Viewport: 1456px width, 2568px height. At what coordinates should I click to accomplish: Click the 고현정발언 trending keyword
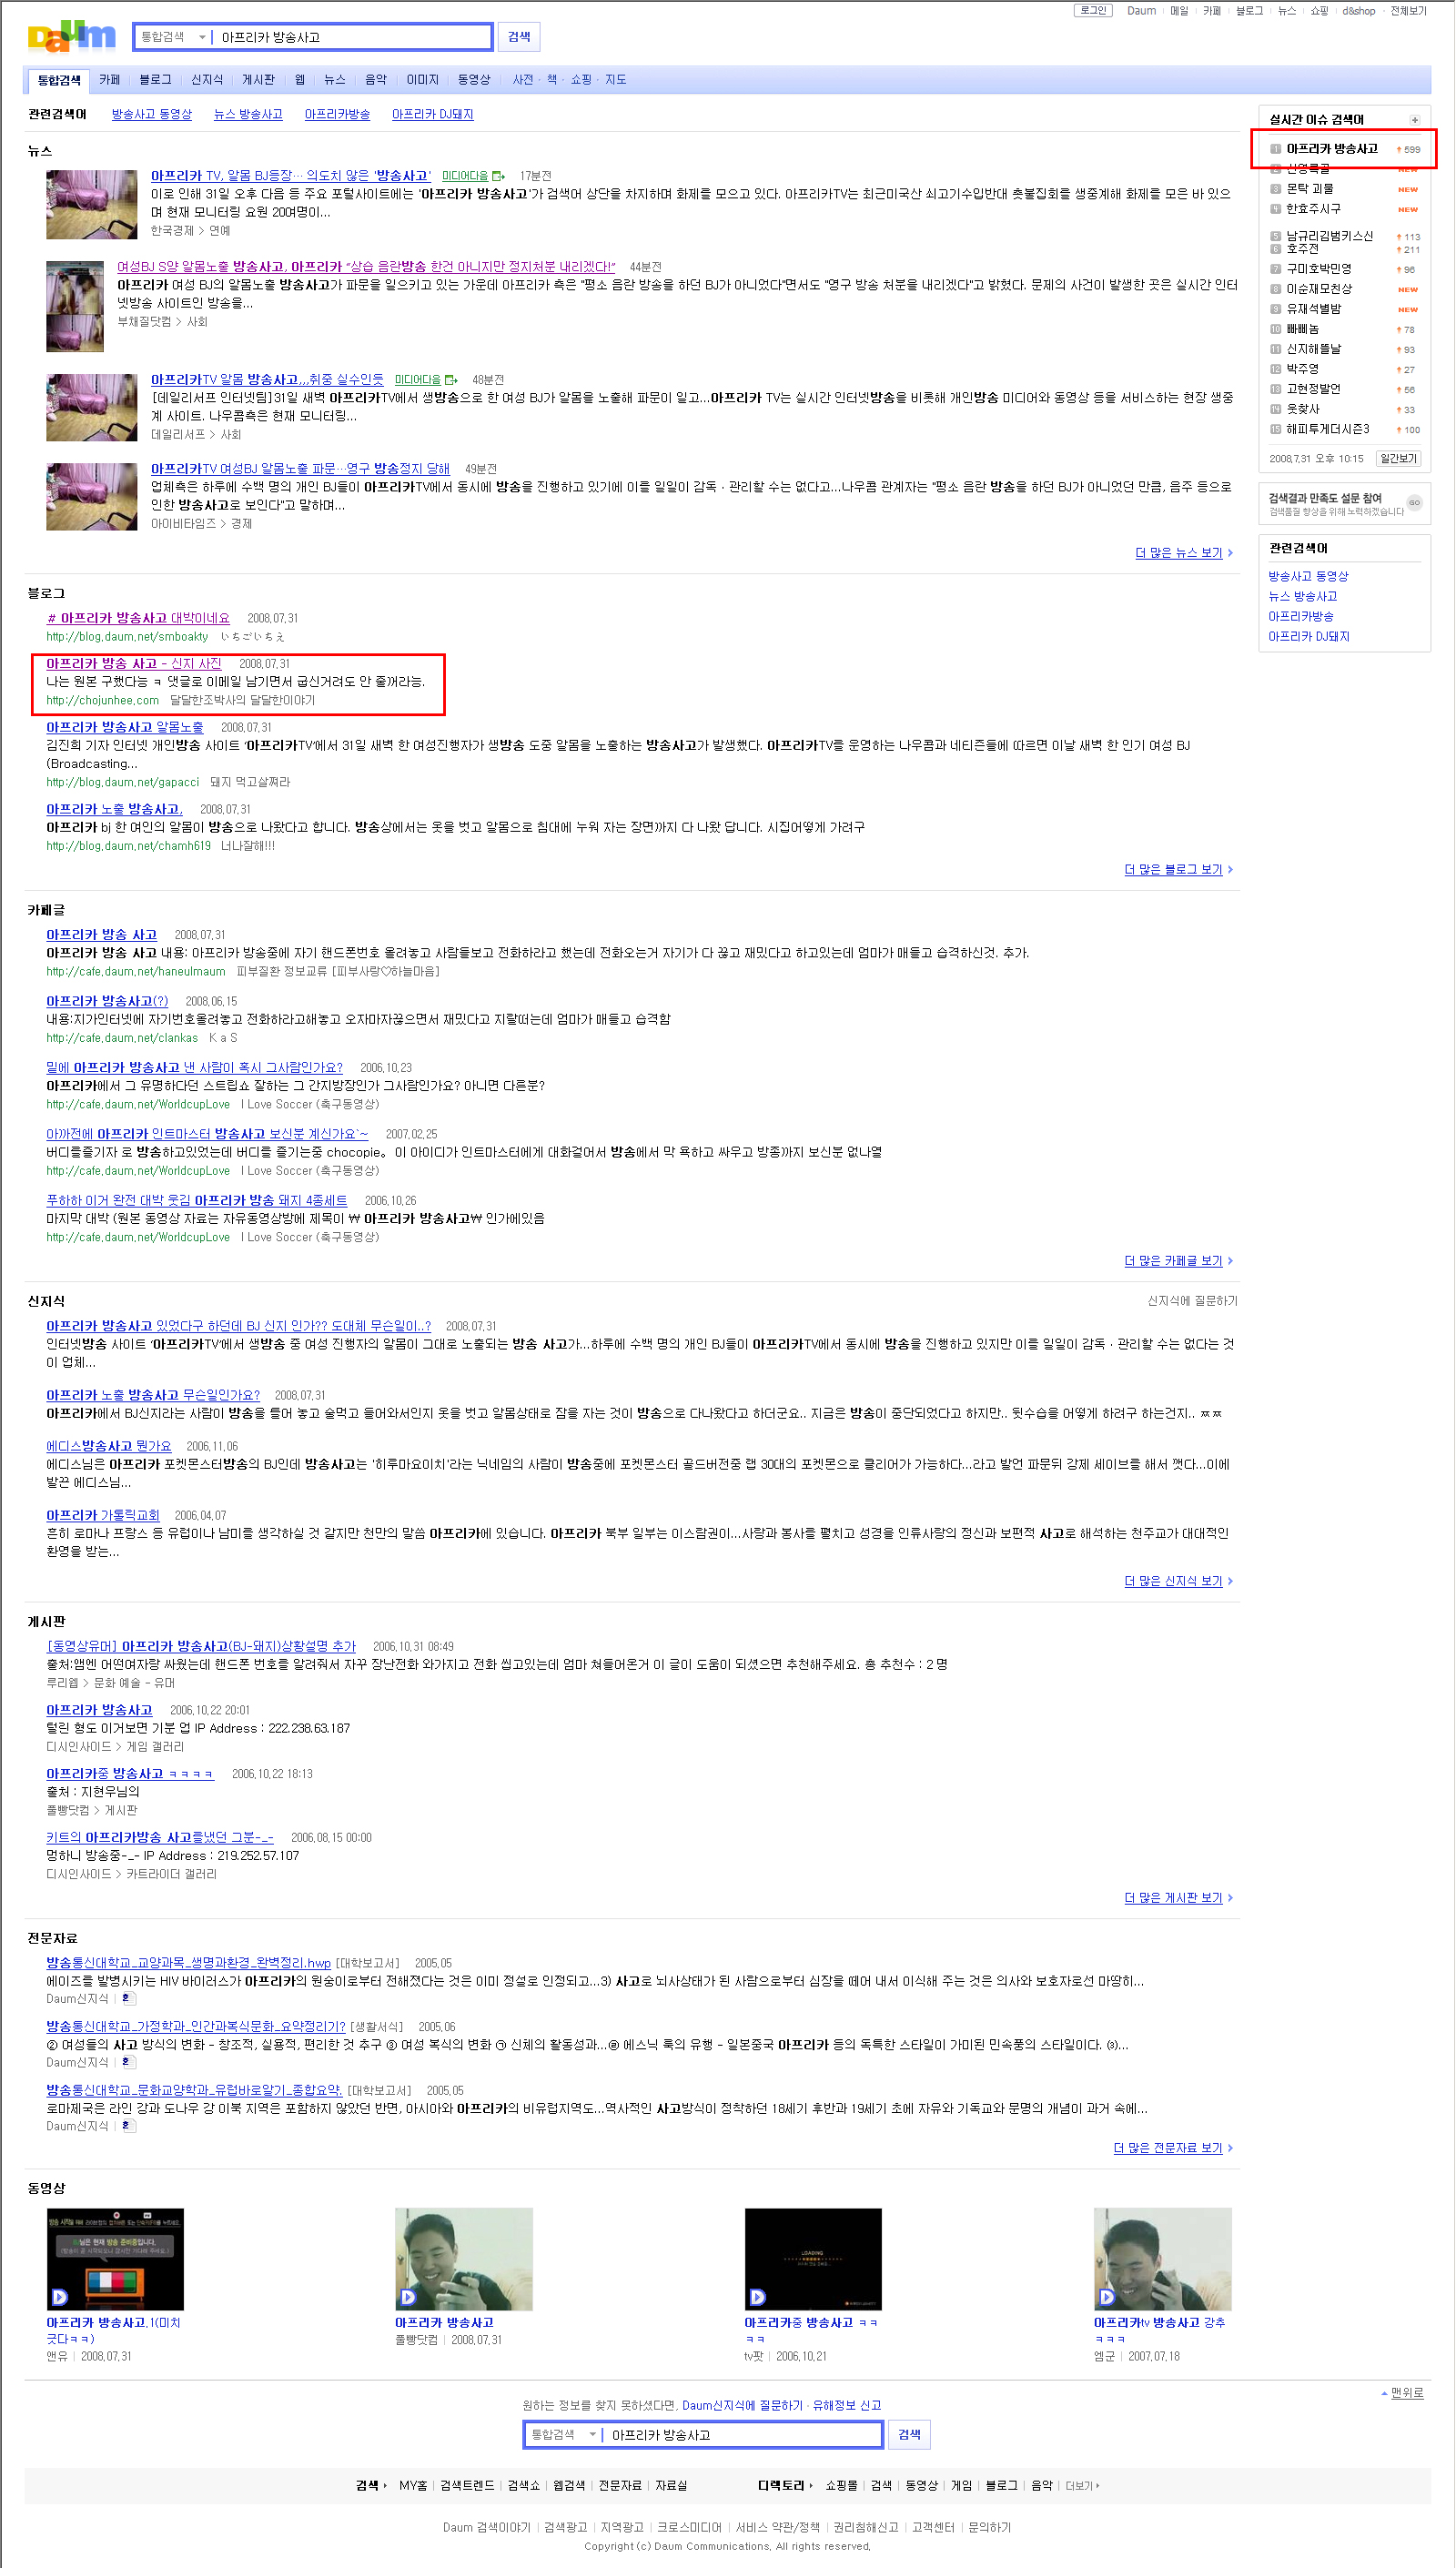point(1313,389)
